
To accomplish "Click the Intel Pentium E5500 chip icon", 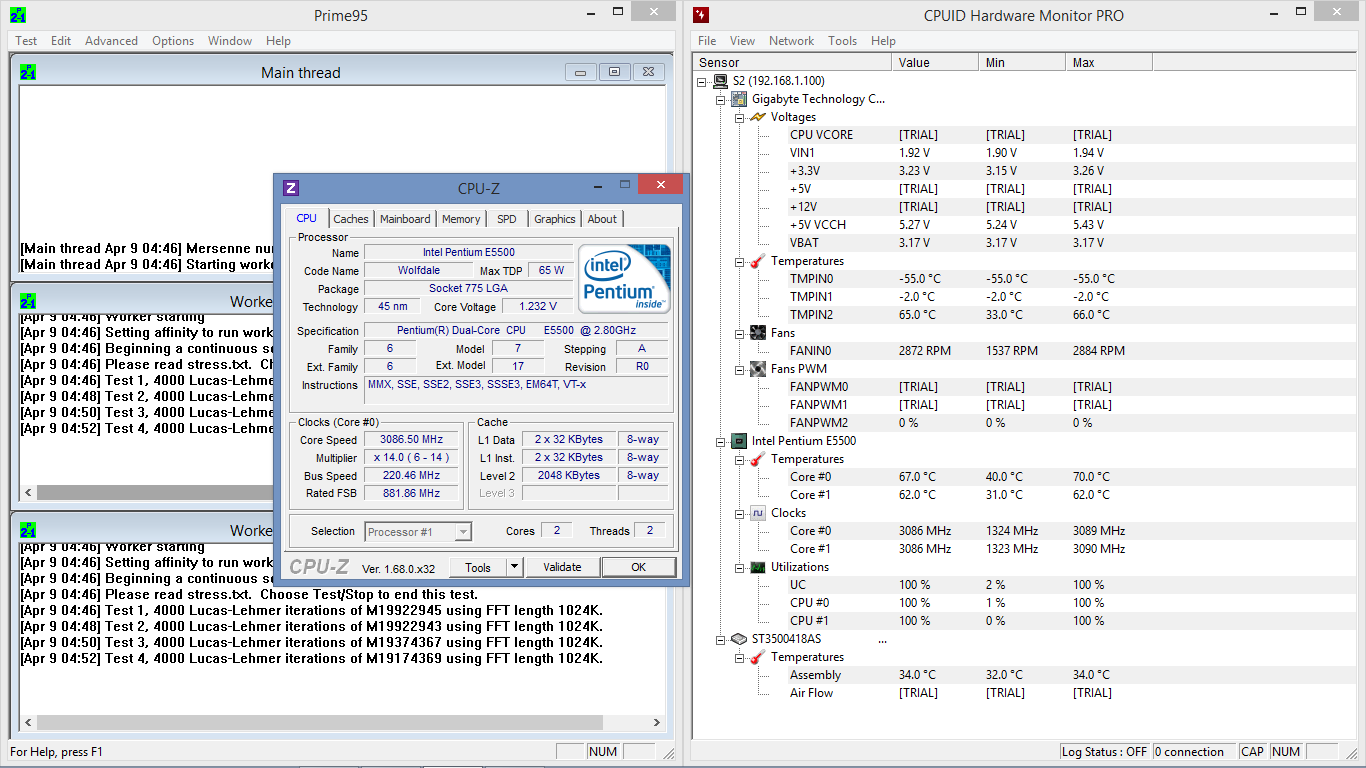I will pos(739,441).
